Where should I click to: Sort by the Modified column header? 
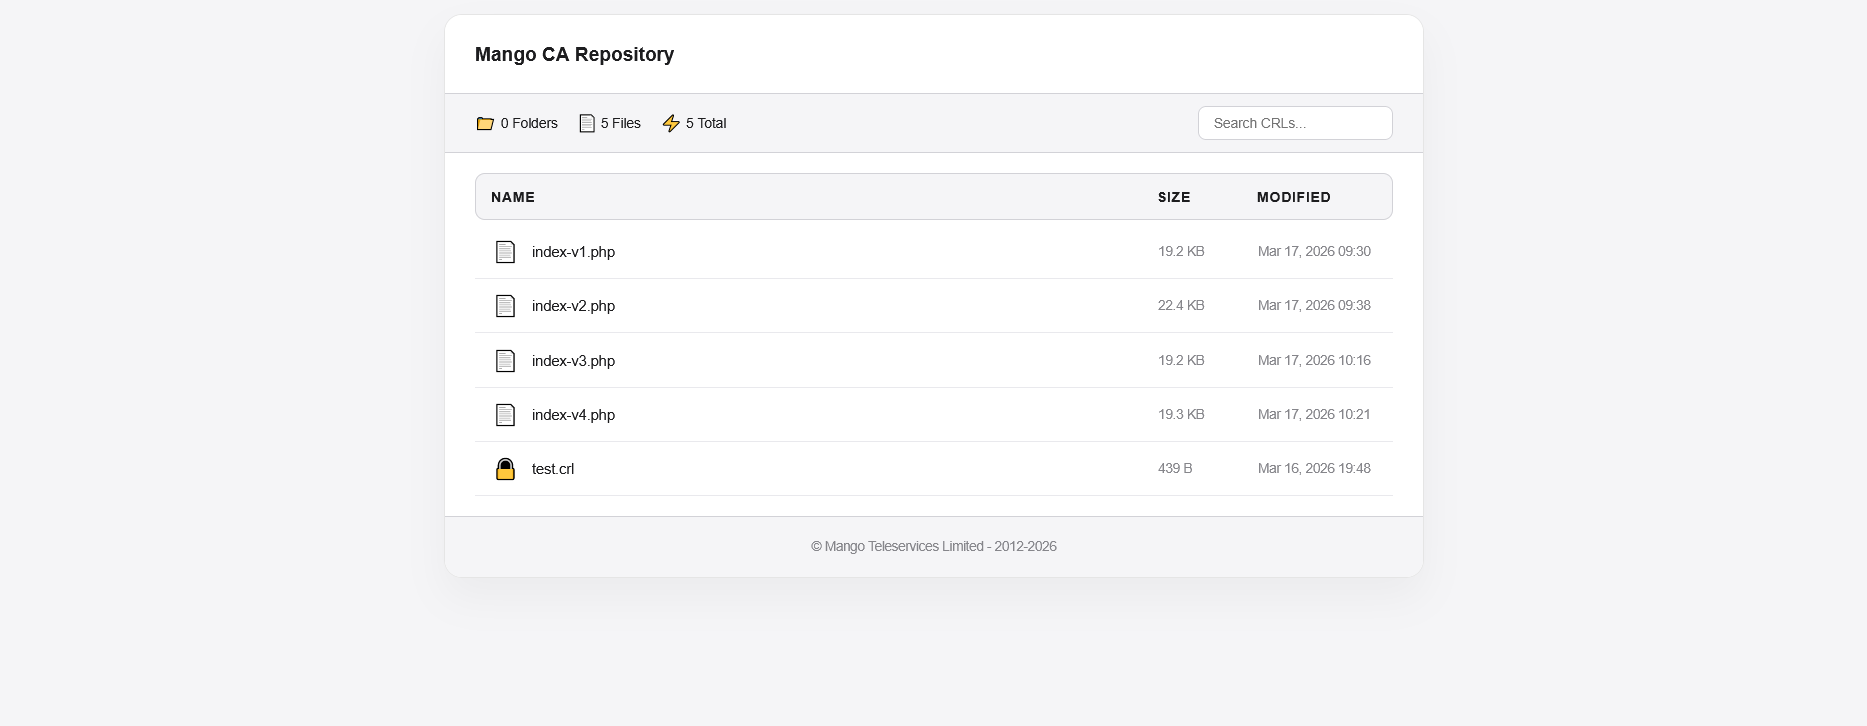point(1293,197)
